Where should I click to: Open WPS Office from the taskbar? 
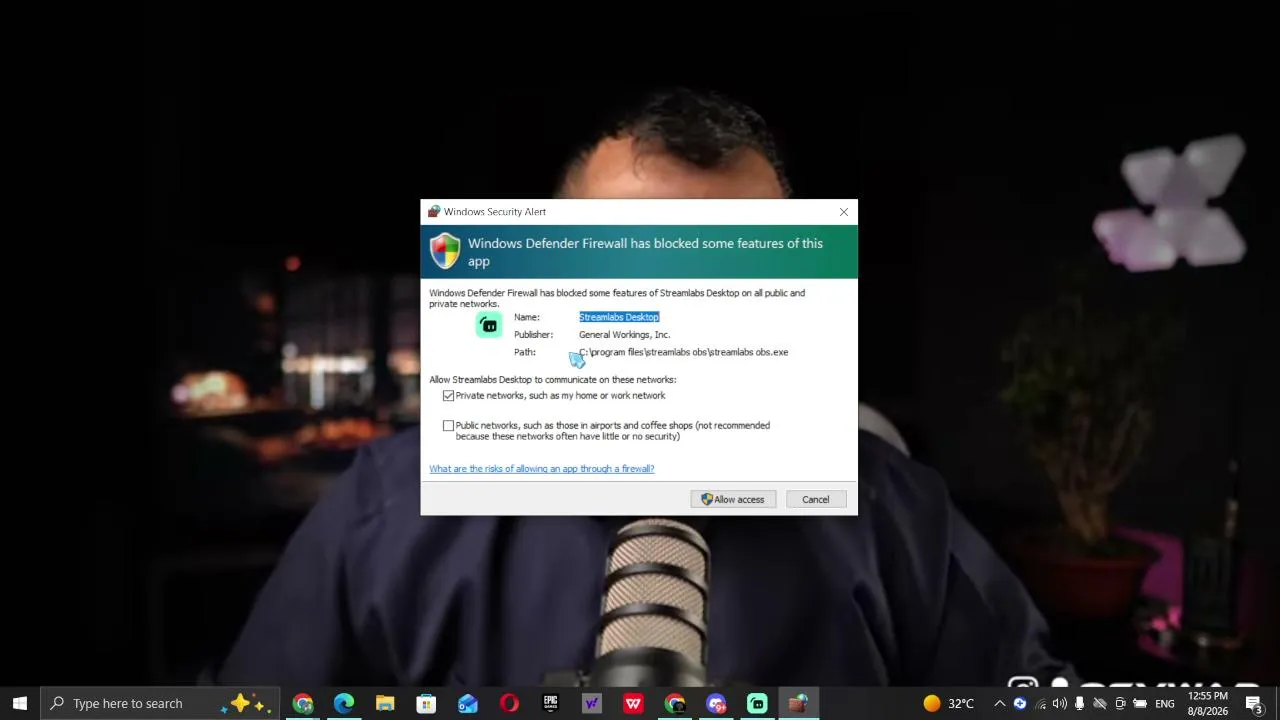coord(633,703)
